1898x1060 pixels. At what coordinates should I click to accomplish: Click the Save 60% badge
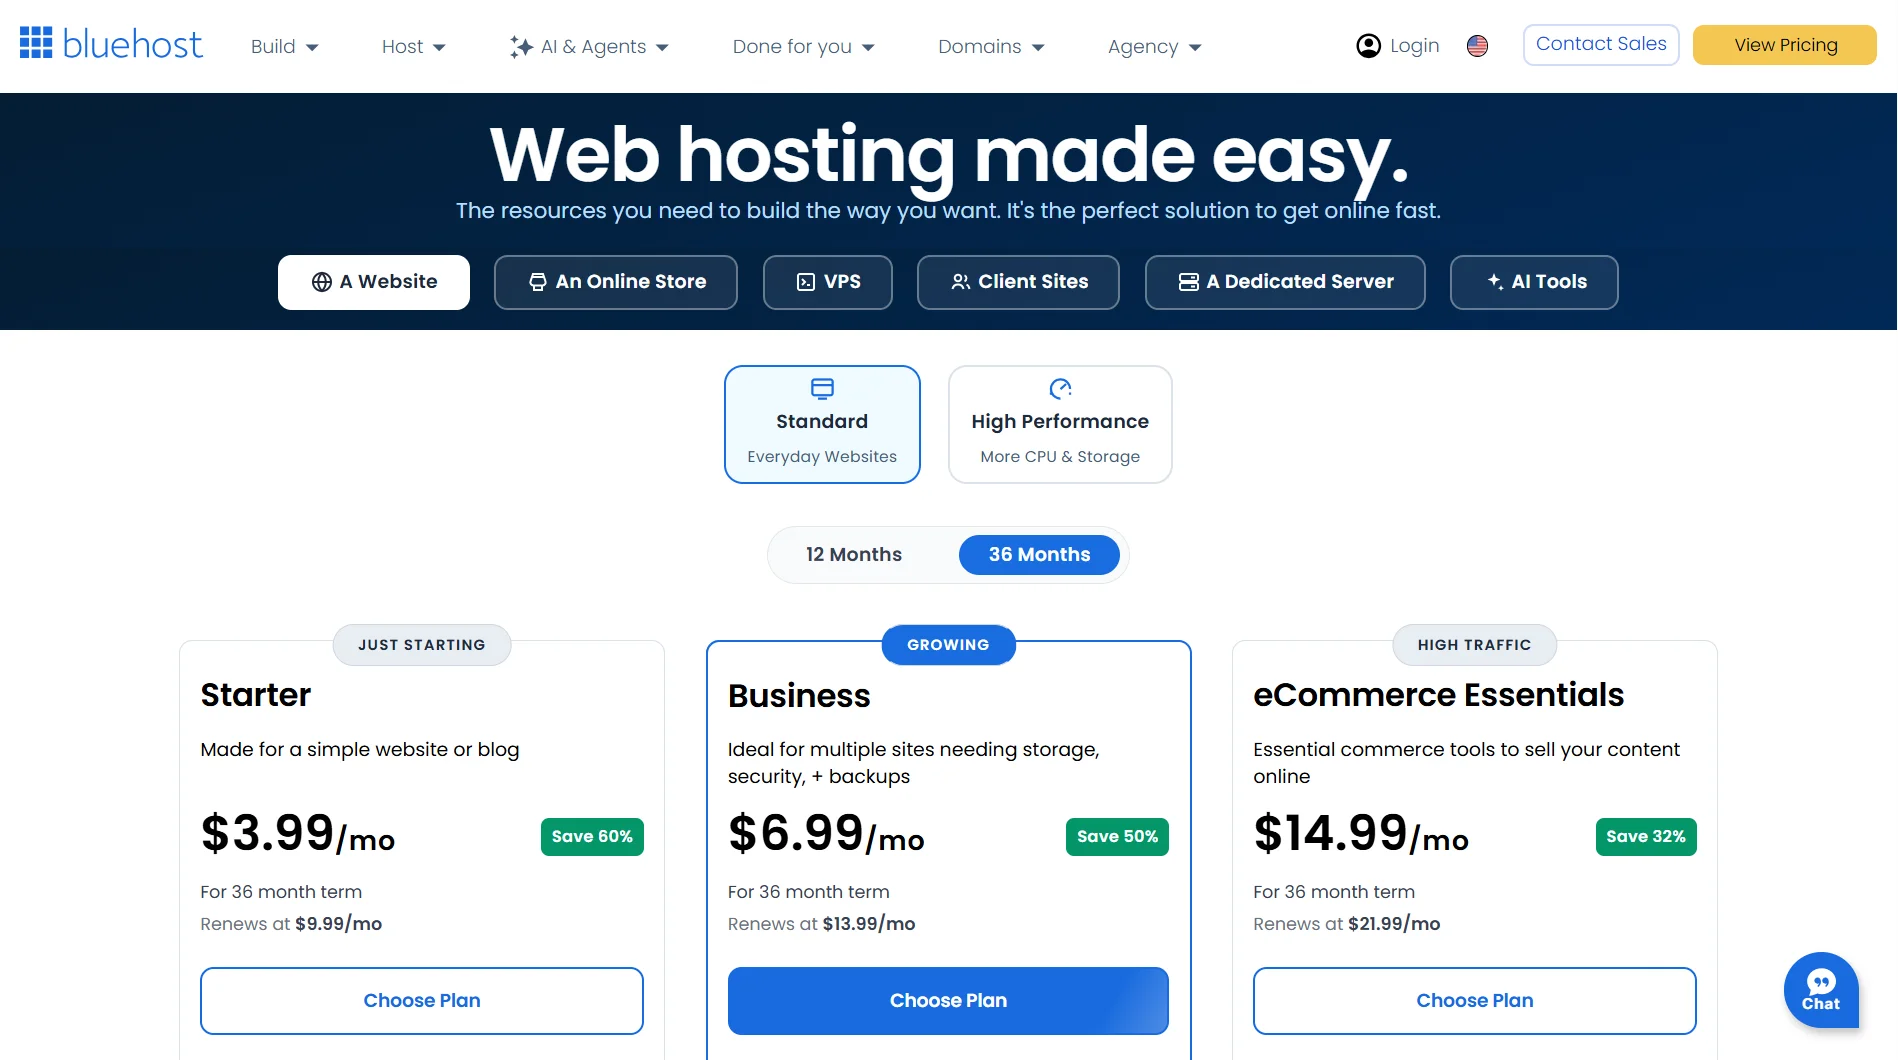(x=592, y=837)
